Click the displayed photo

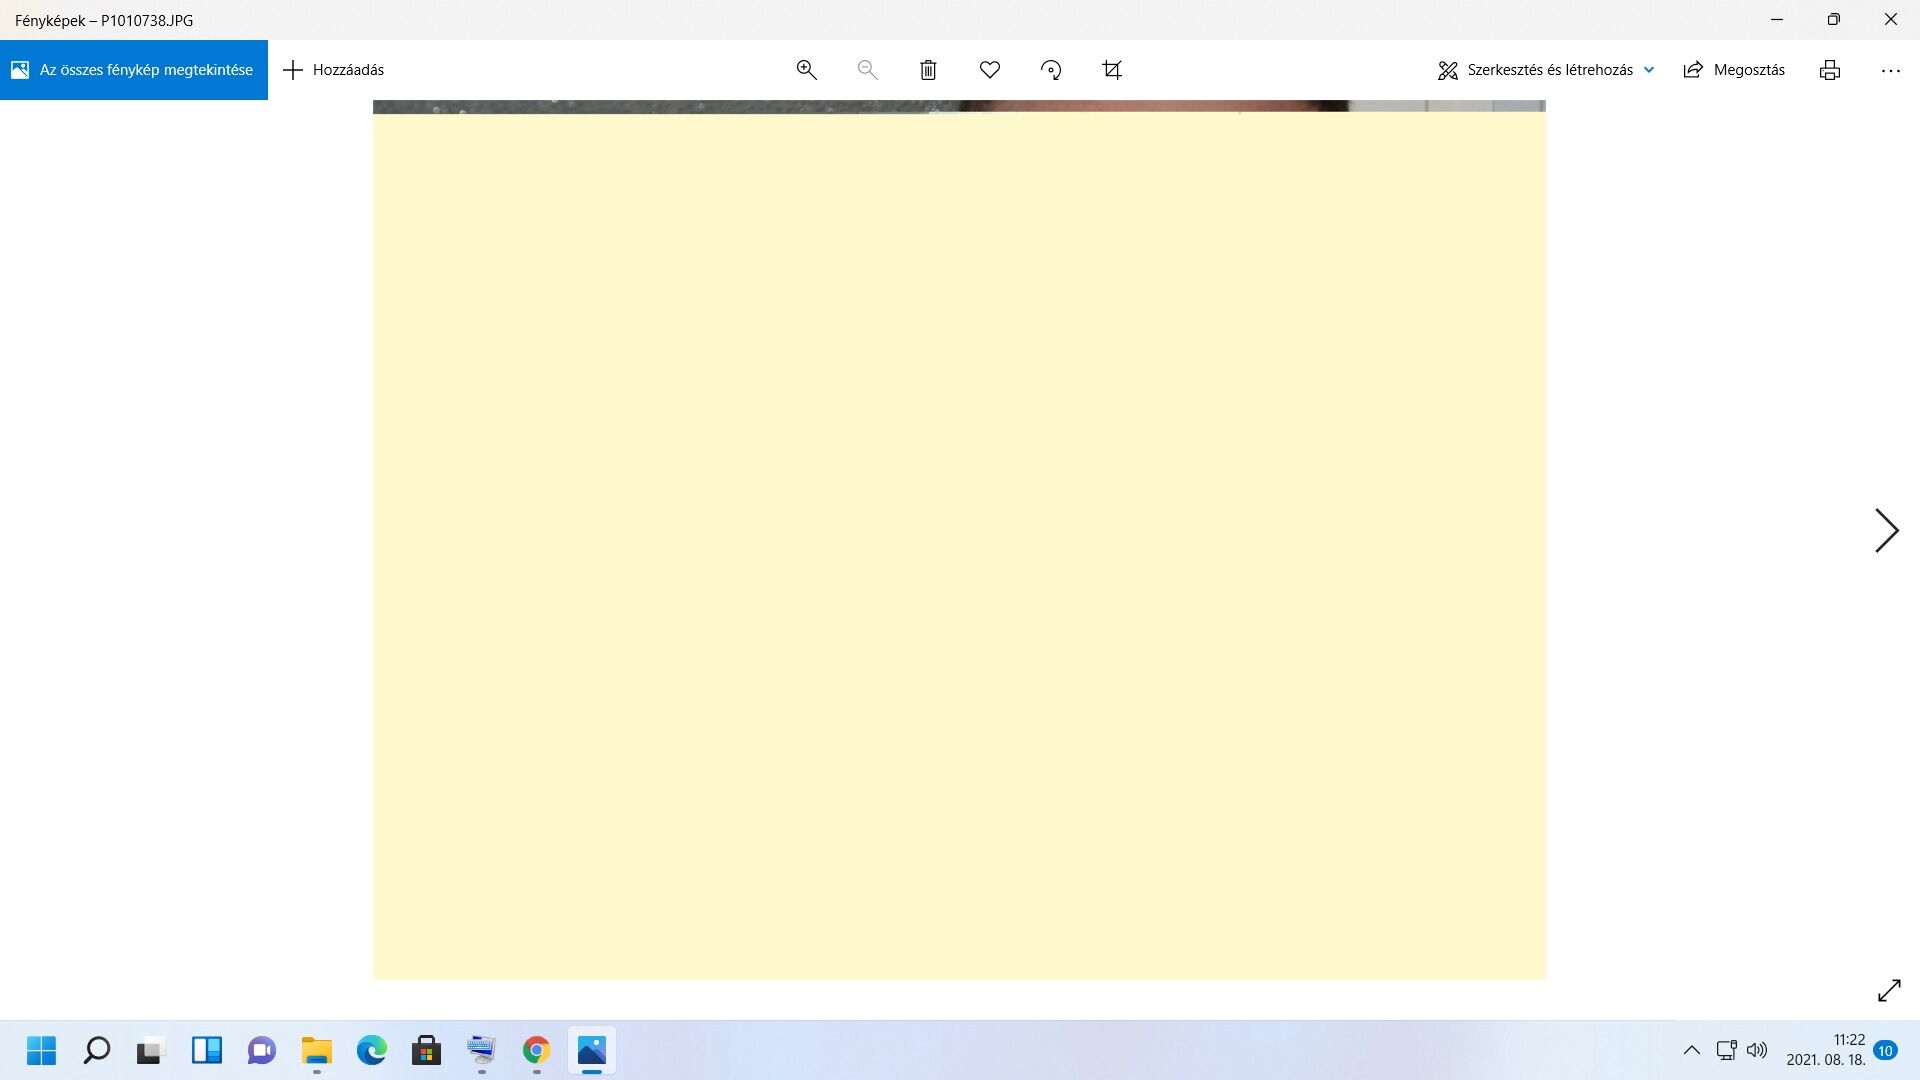[959, 540]
